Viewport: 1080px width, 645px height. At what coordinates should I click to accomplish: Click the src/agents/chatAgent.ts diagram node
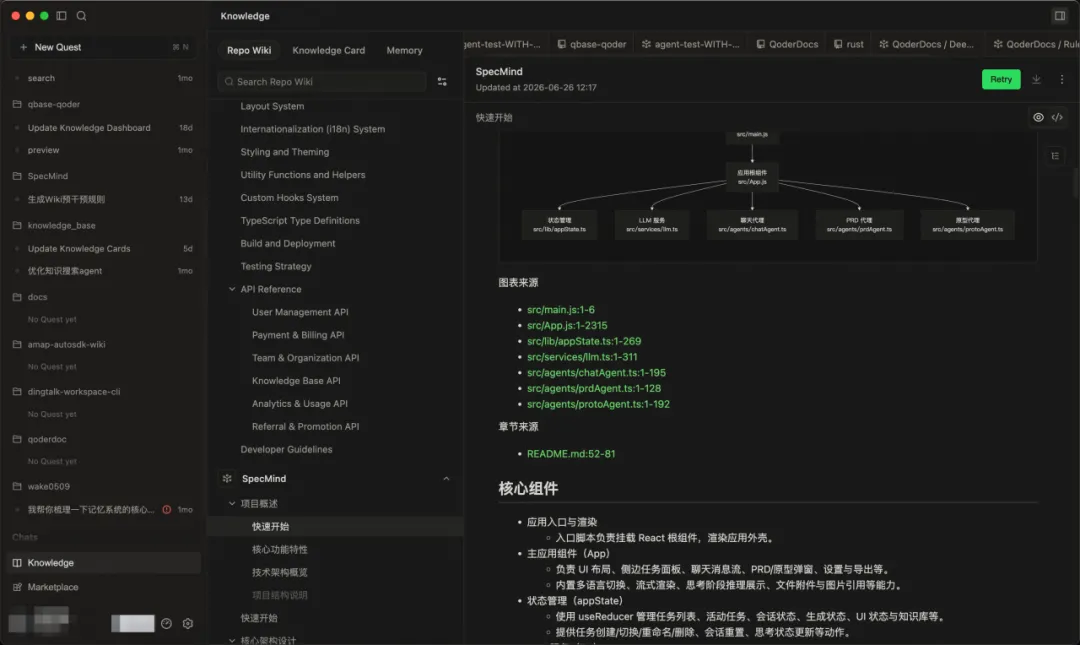[752, 225]
